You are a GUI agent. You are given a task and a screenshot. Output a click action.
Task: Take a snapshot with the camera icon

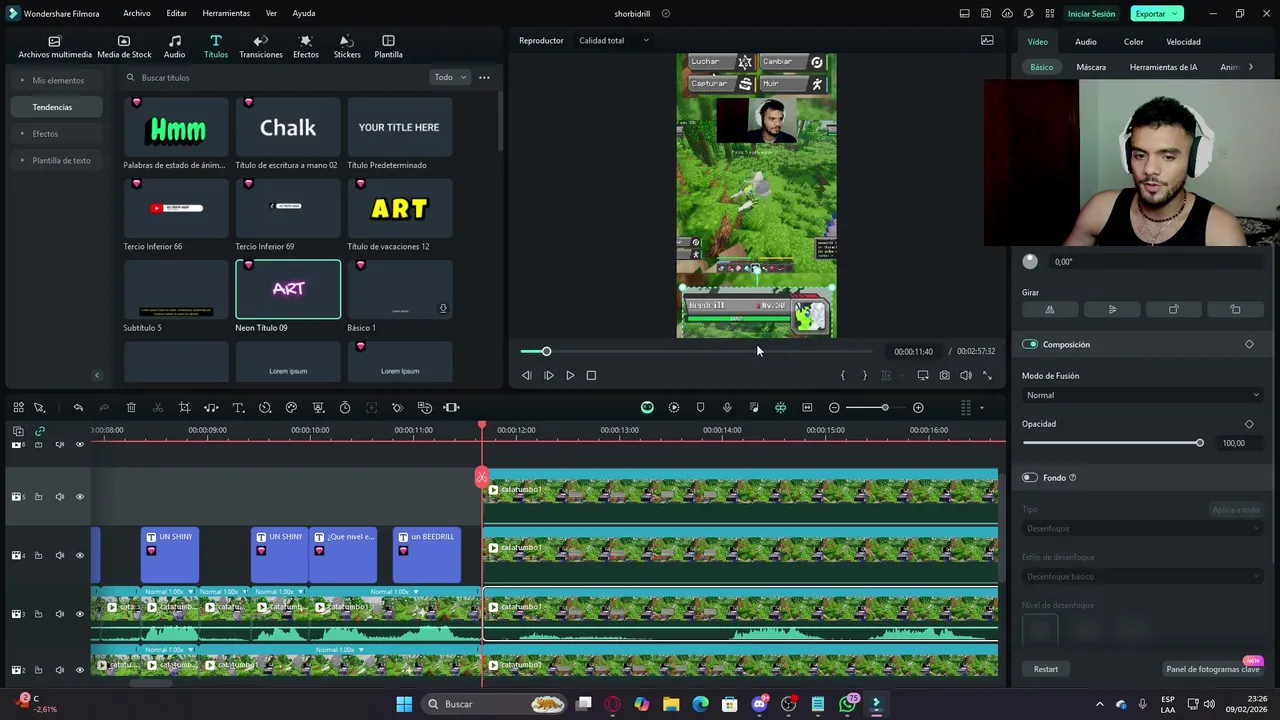click(x=944, y=376)
